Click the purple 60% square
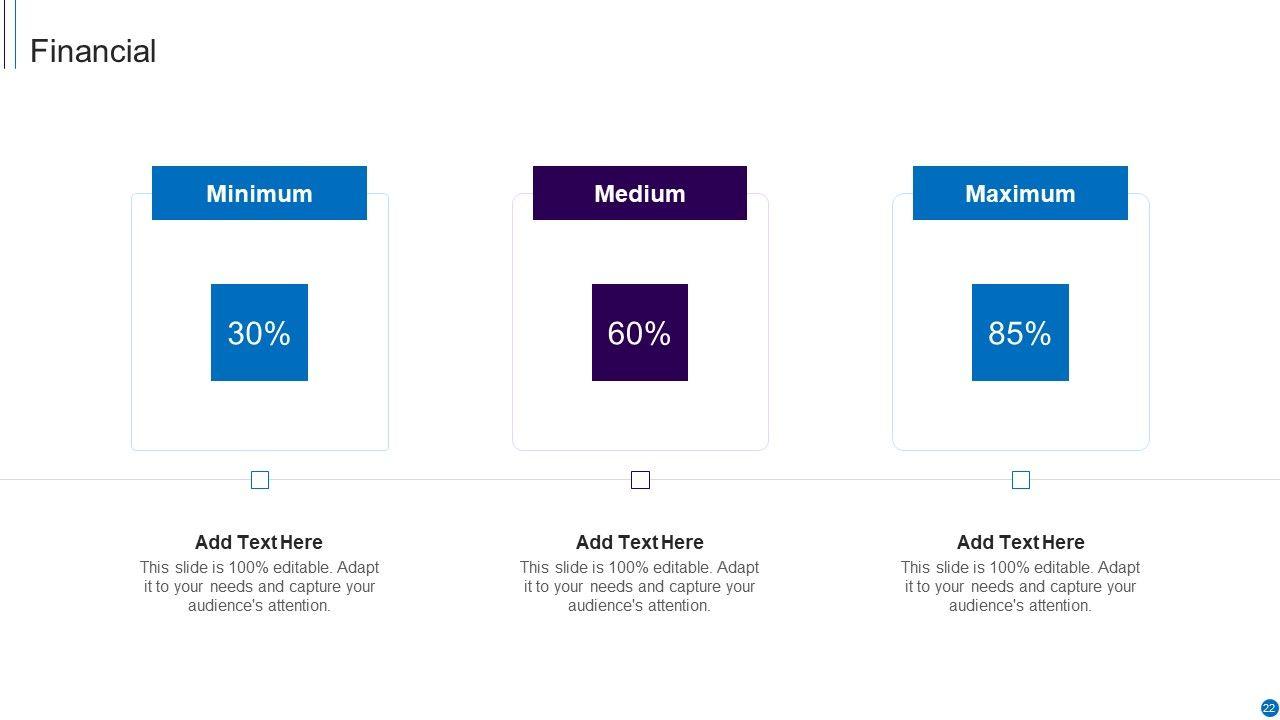The height and width of the screenshot is (720, 1280). tap(640, 332)
